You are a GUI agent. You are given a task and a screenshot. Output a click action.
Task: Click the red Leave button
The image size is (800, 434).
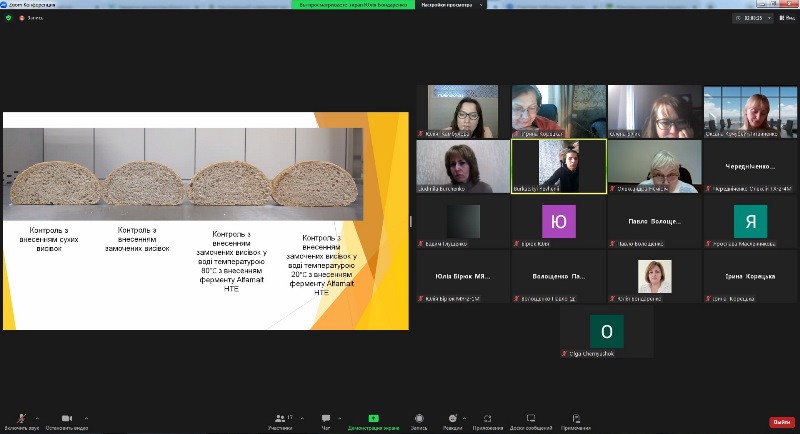point(781,422)
